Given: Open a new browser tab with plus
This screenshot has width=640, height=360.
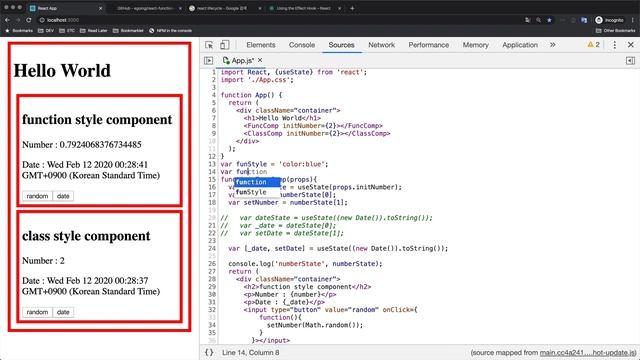Looking at the screenshot, I should coord(352,8).
